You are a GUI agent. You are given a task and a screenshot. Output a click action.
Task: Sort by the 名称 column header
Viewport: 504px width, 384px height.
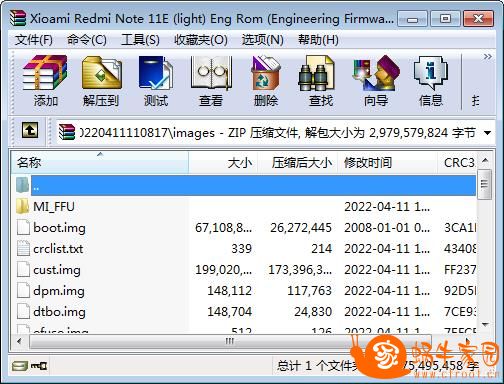pos(100,163)
